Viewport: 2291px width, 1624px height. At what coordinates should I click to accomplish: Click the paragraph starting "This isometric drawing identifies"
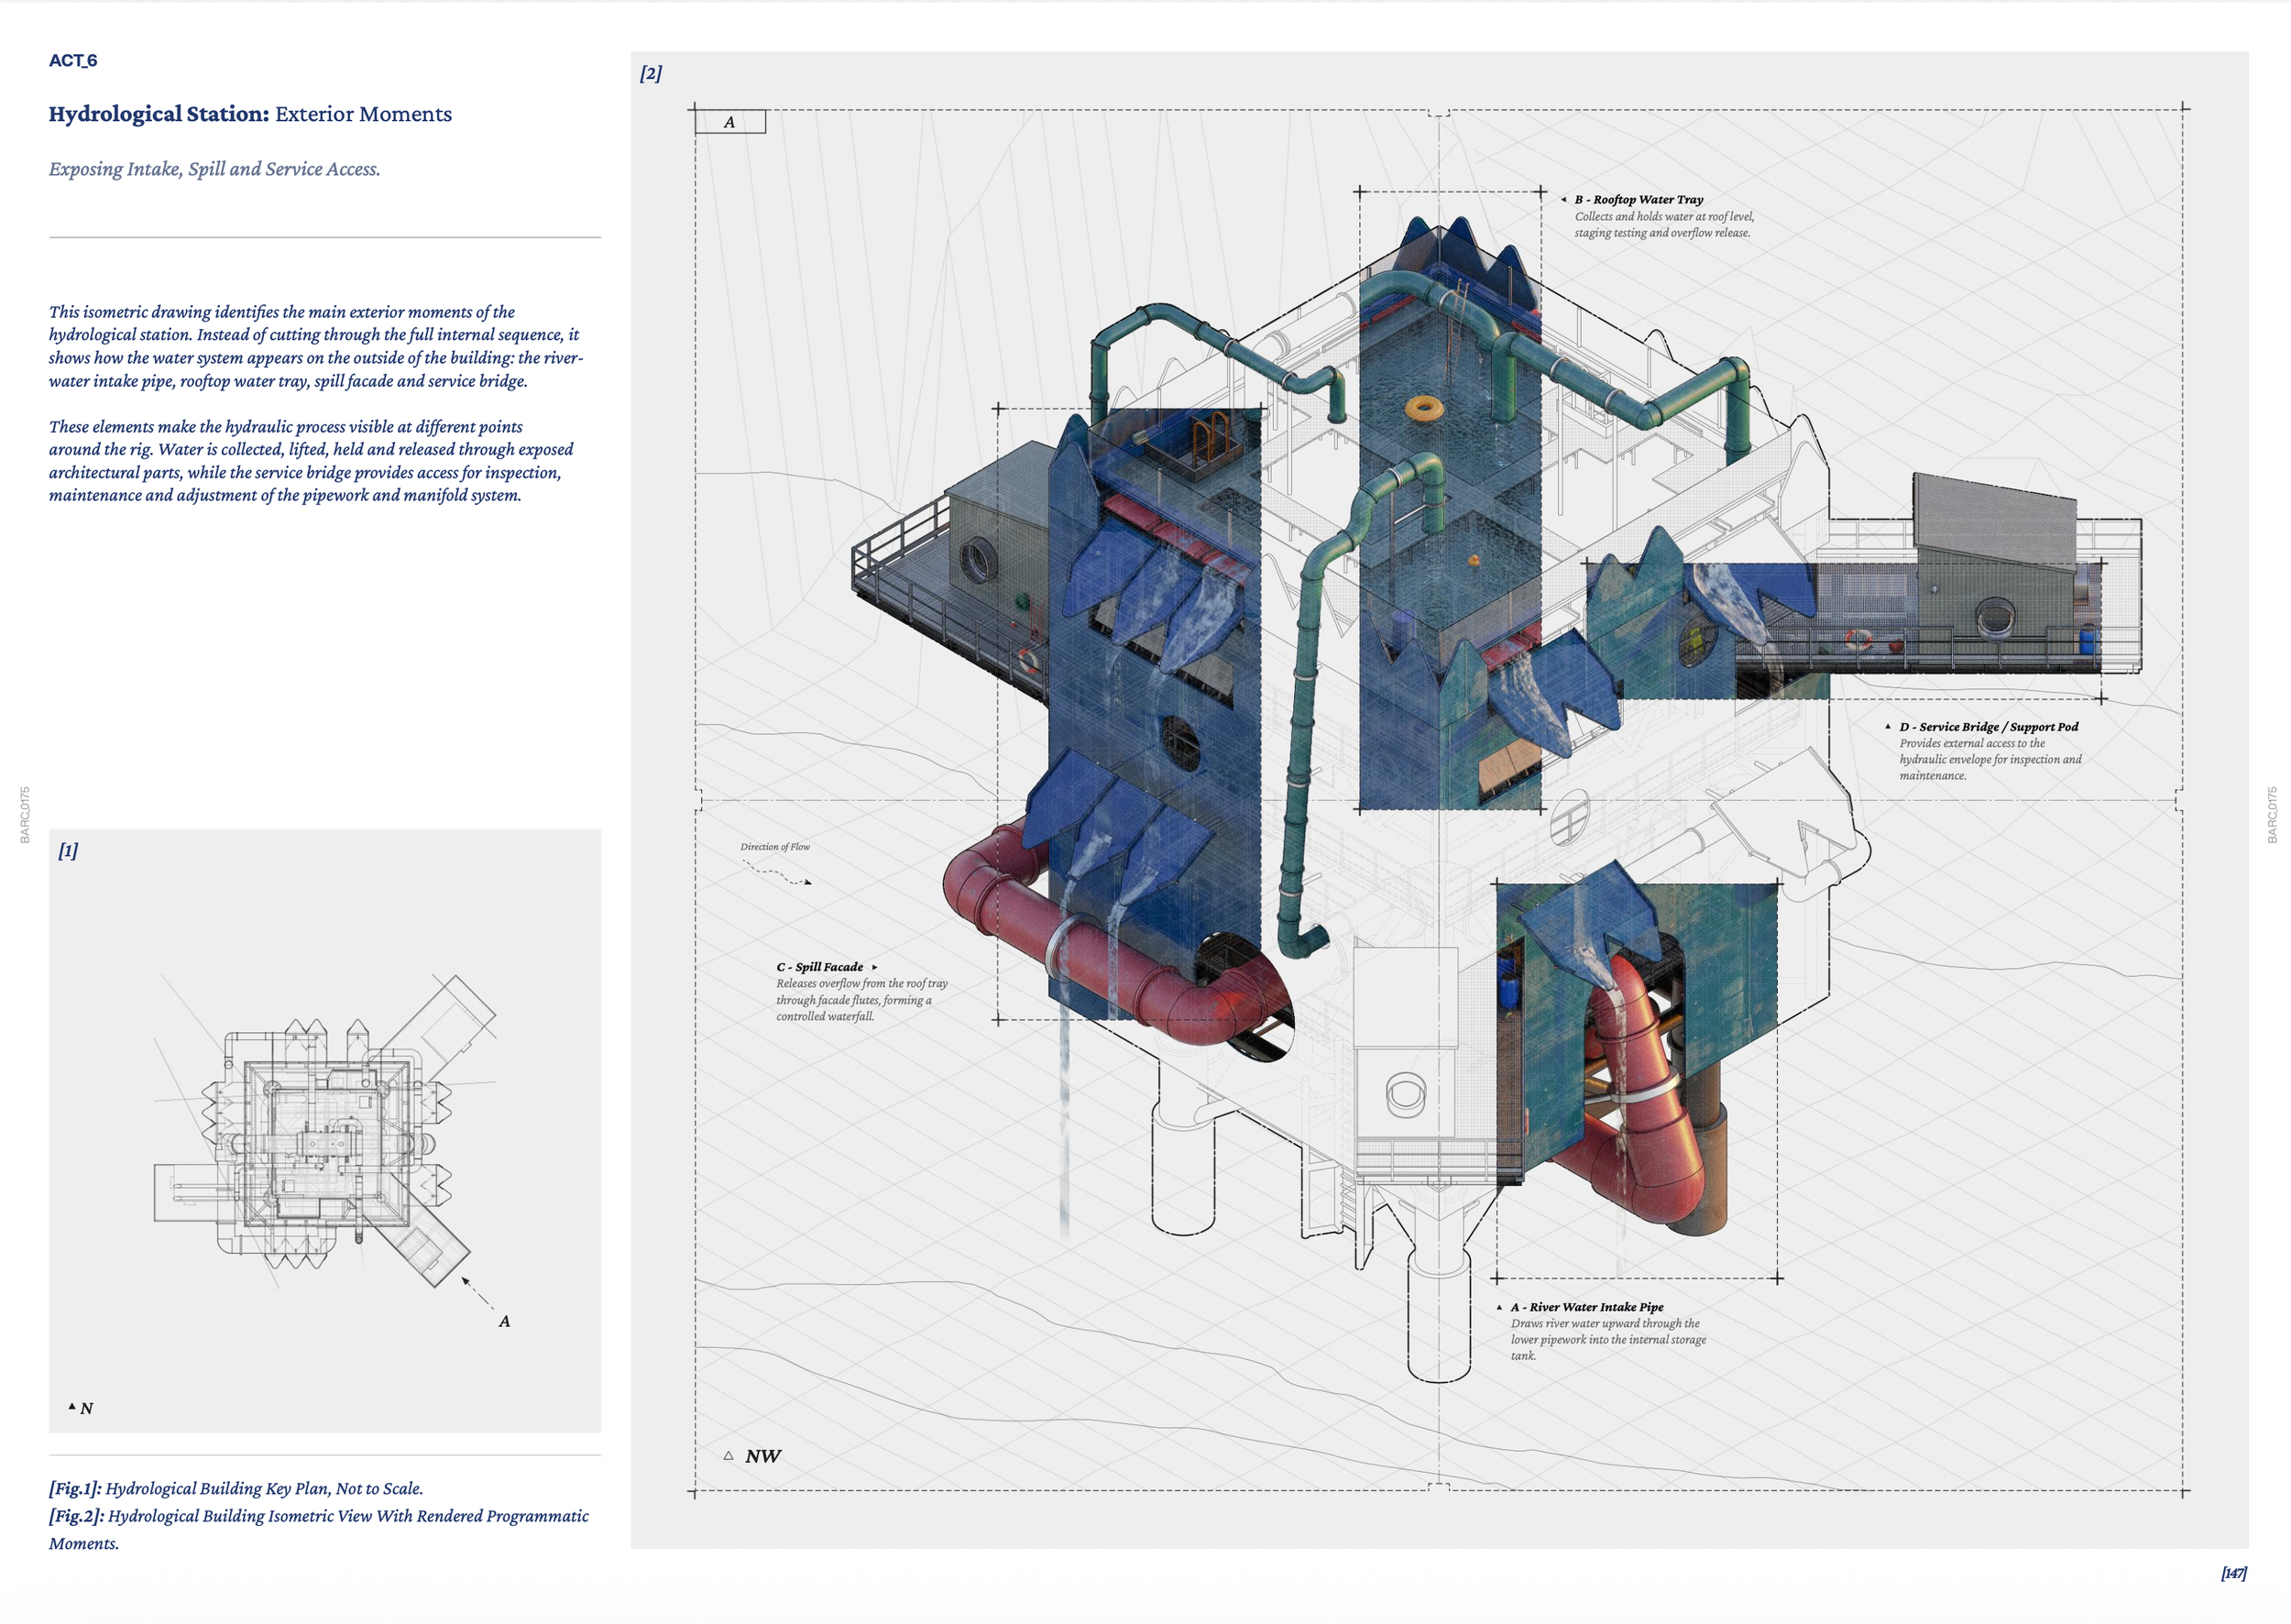[316, 346]
